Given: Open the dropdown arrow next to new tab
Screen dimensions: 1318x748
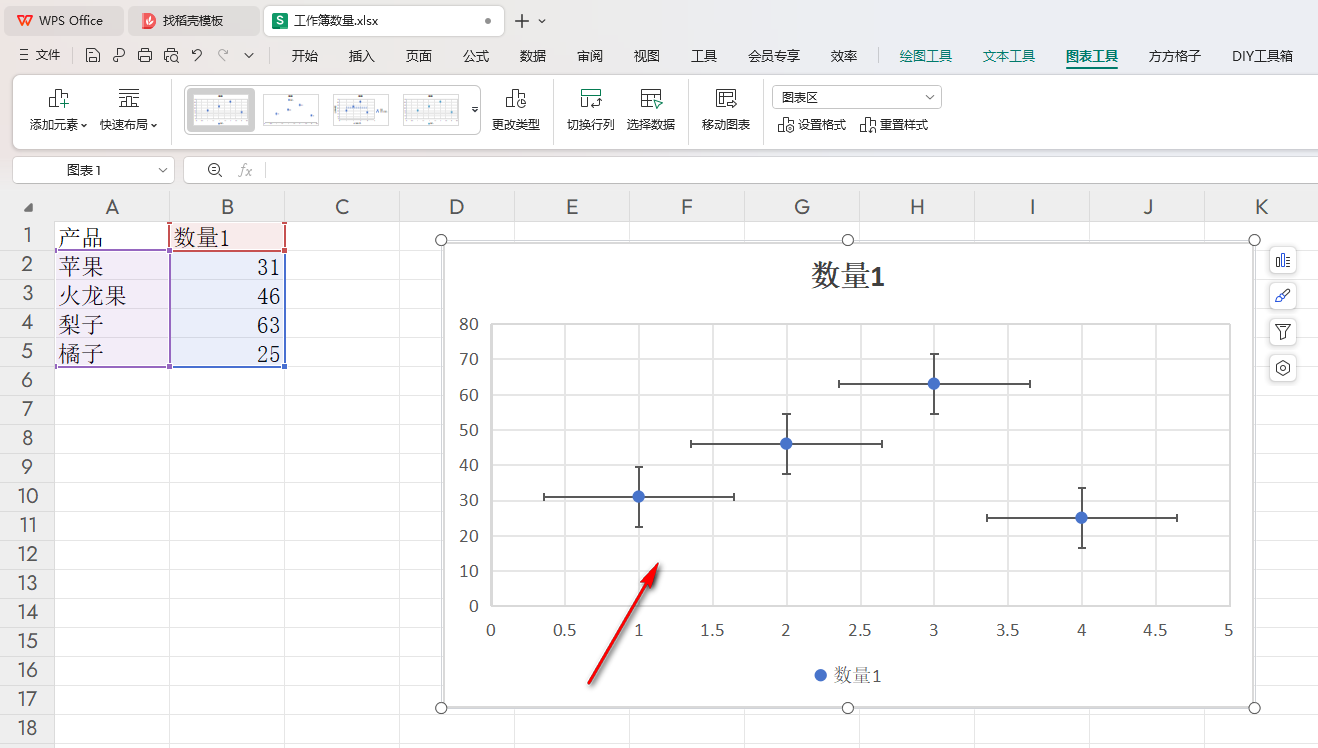Looking at the screenshot, I should point(543,20).
